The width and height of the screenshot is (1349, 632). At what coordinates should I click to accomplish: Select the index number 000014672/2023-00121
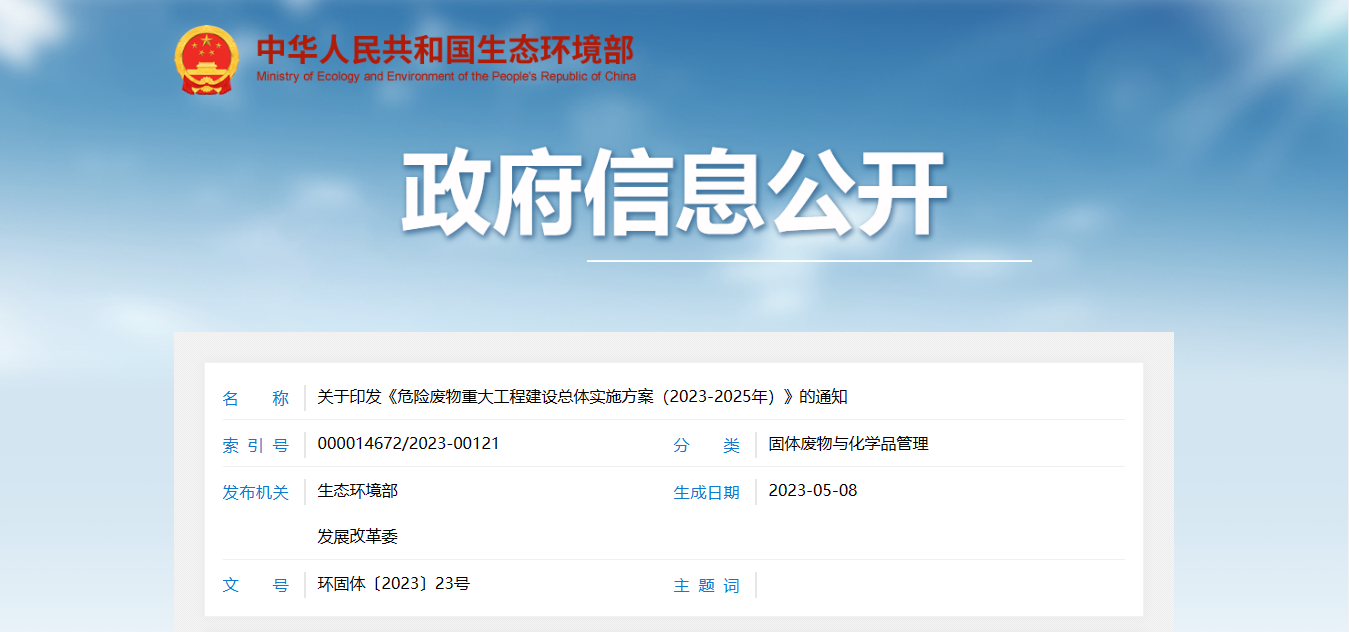[x=408, y=444]
